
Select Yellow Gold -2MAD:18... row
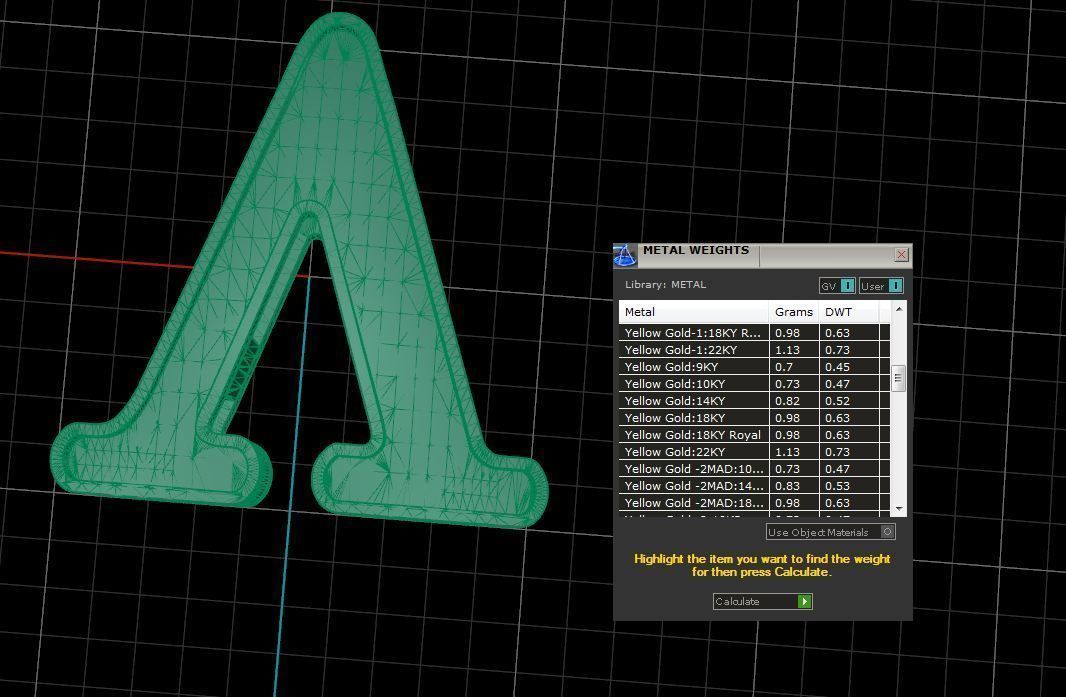tap(754, 503)
